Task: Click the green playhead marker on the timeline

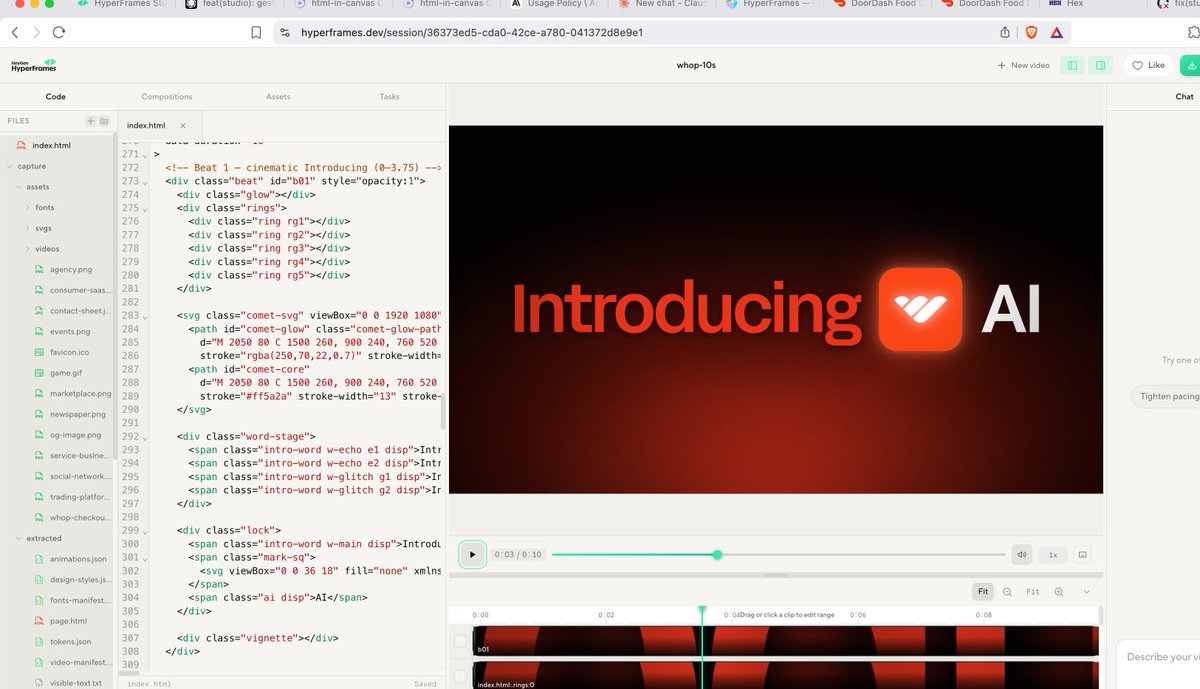Action: click(x=702, y=610)
